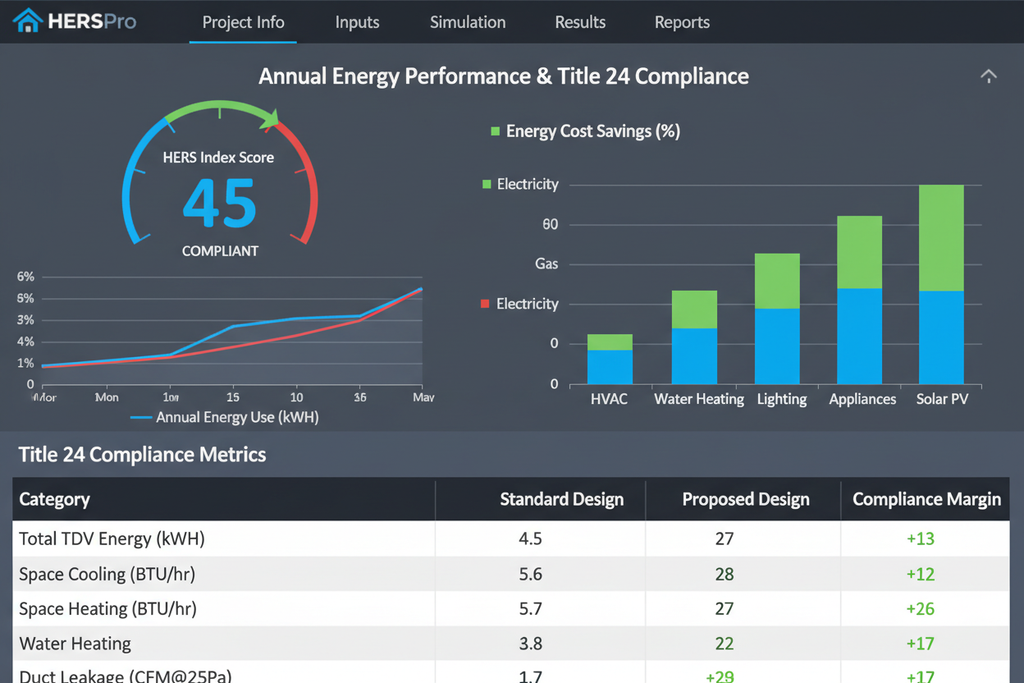Click the COMPLIANT status label
Image resolution: width=1024 pixels, height=683 pixels.
pyautogui.click(x=220, y=251)
